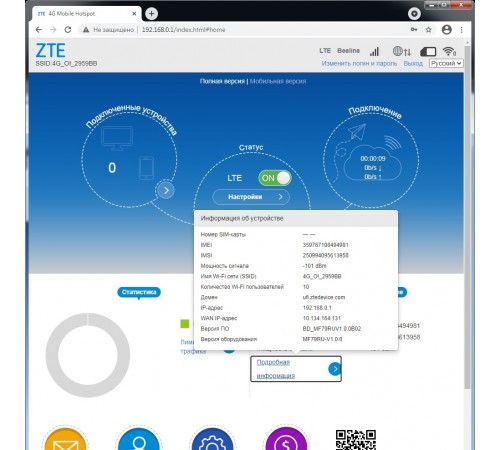
Task: Go forward in browser history
Action: [53, 30]
